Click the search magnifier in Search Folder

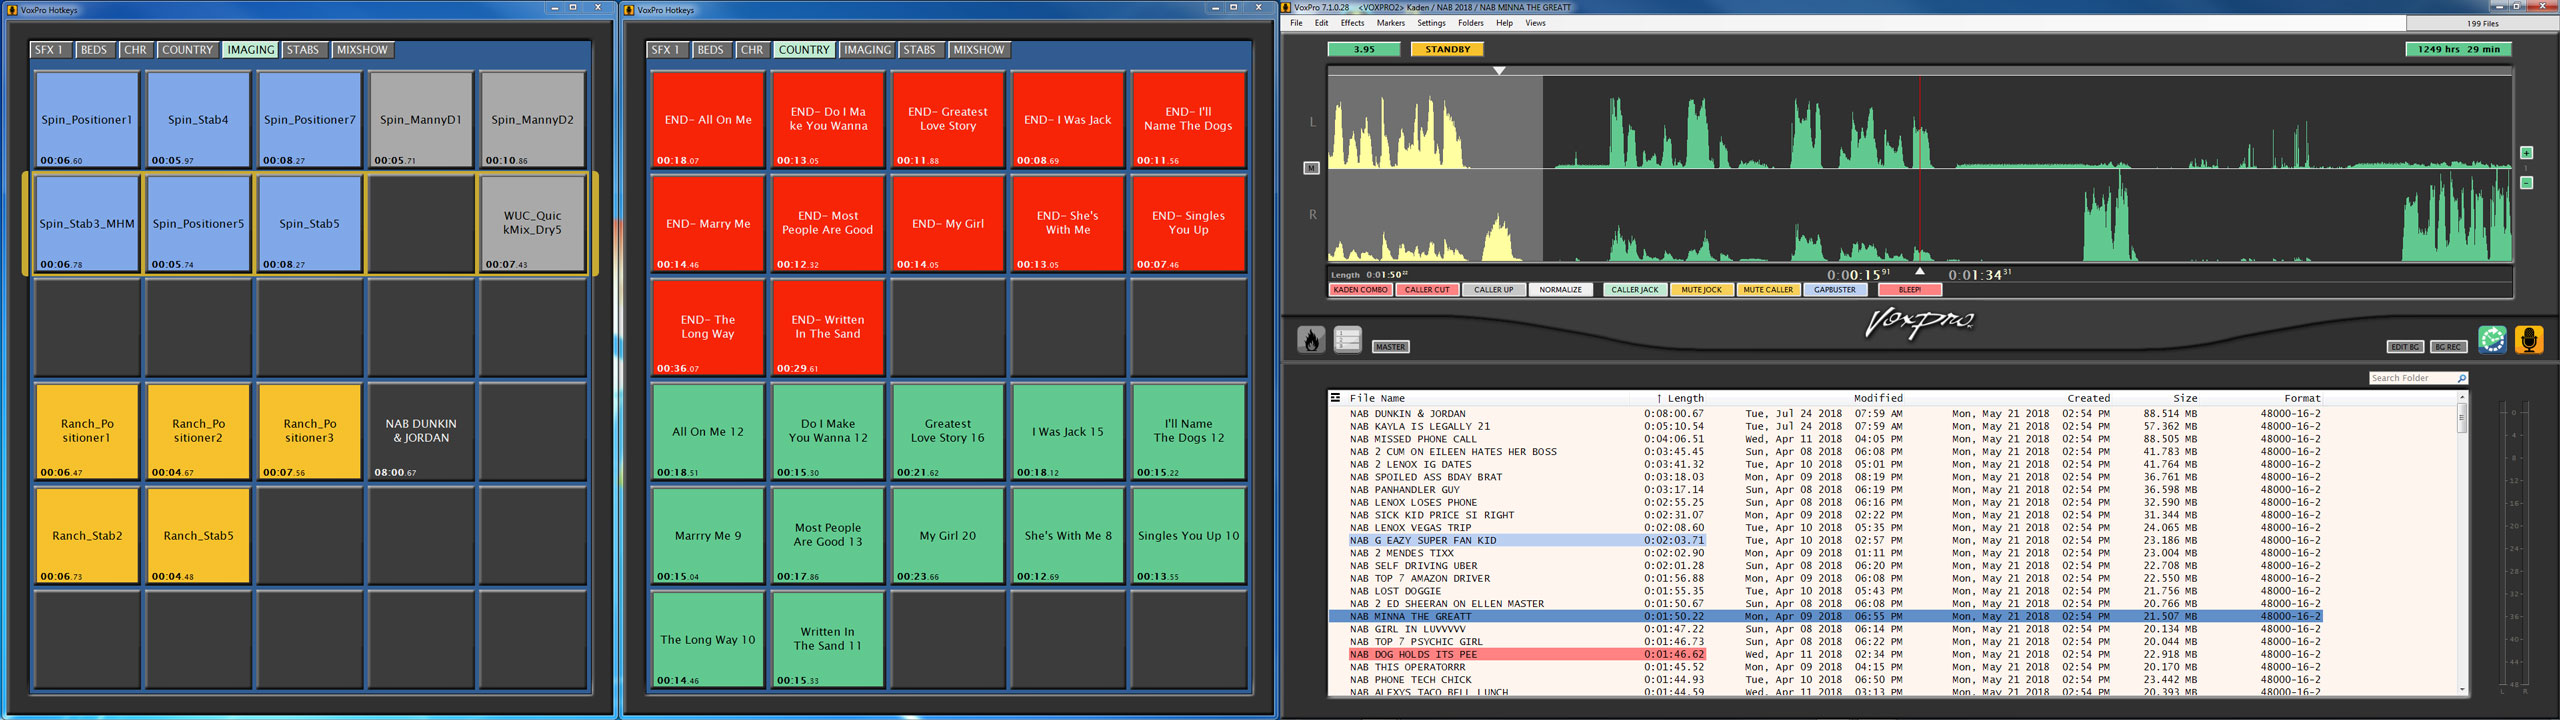point(2461,378)
